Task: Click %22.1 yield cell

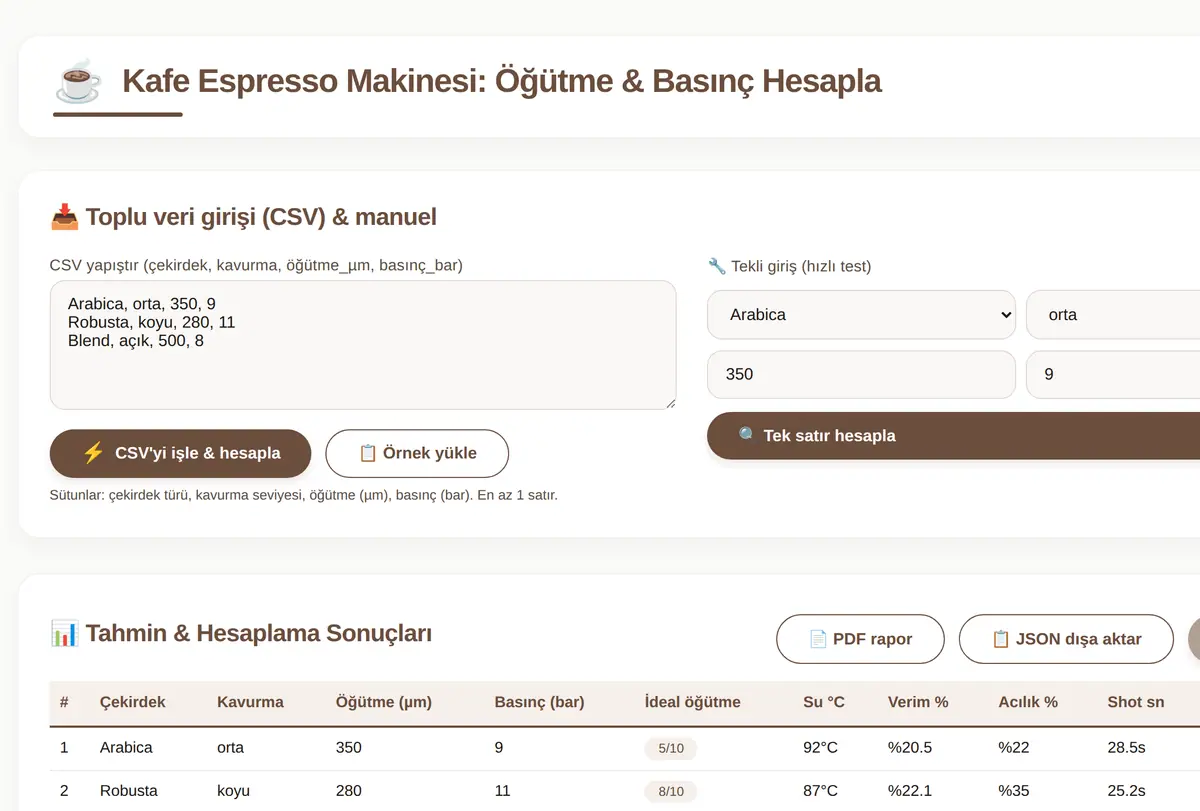Action: (910, 790)
